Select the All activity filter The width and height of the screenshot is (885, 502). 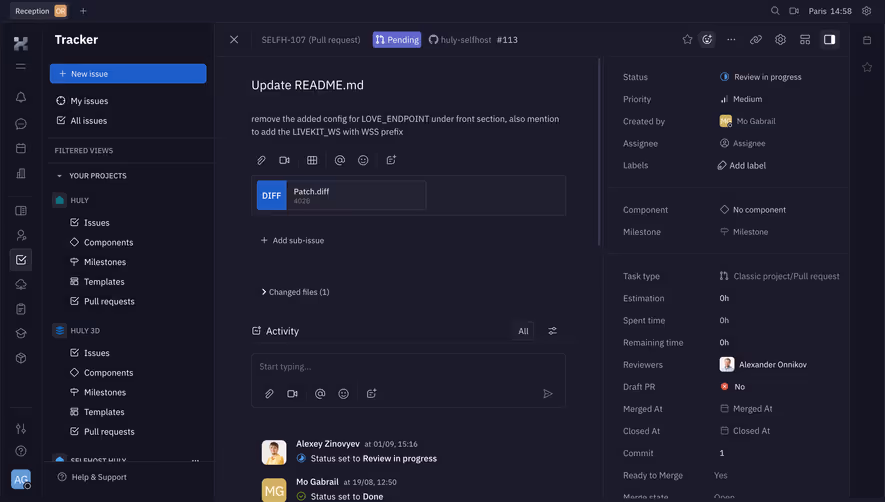(523, 331)
